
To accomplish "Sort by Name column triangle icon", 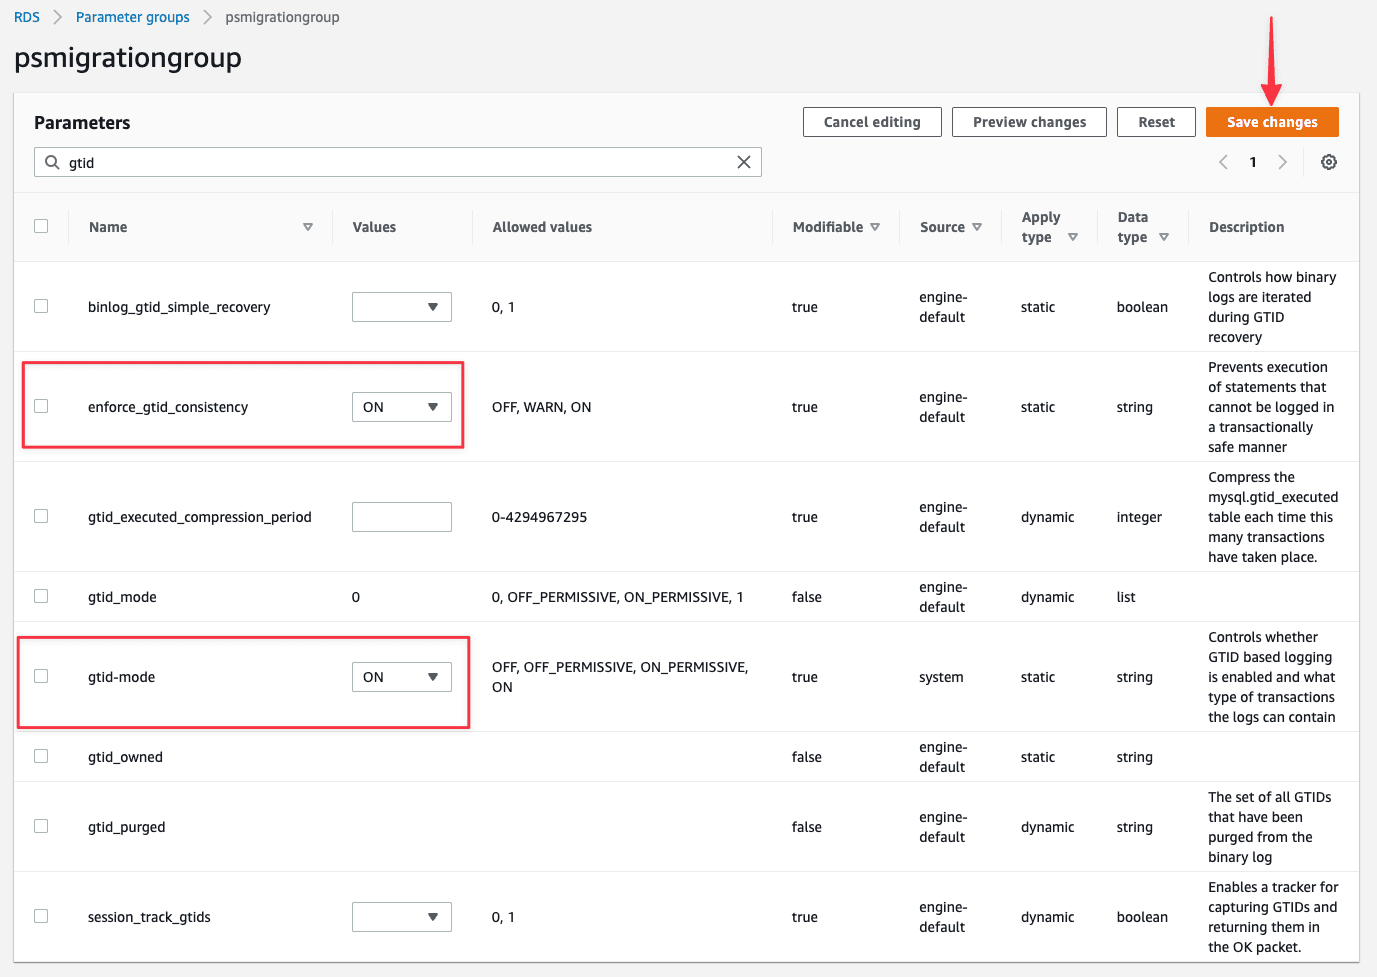I will [x=308, y=227].
